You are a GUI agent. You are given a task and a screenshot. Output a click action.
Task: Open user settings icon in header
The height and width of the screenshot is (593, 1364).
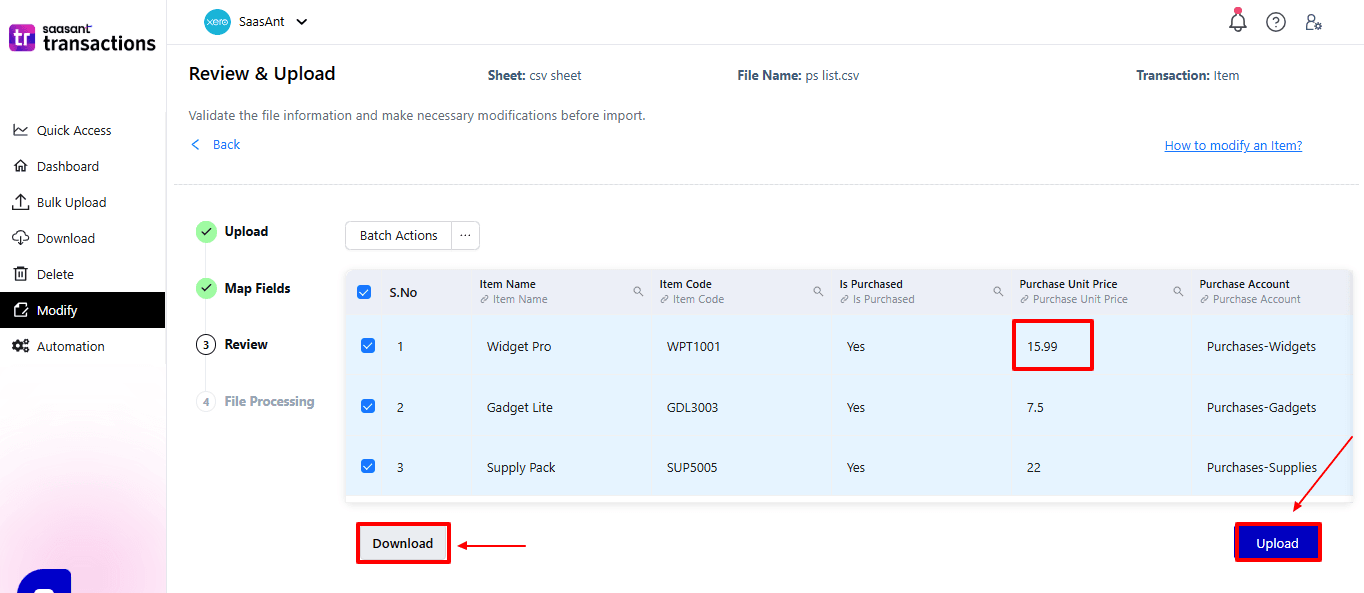click(x=1313, y=22)
